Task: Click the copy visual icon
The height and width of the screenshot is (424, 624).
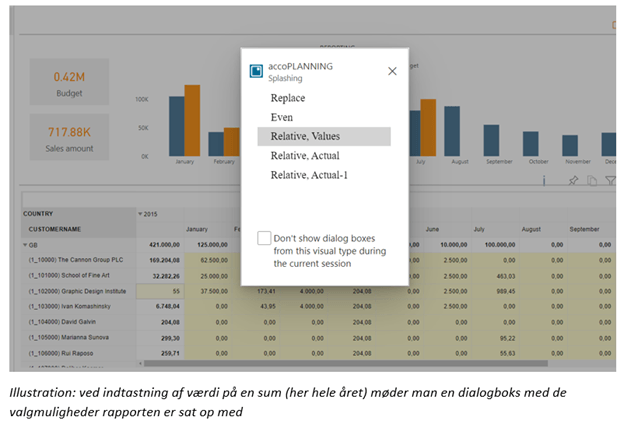Action: pyautogui.click(x=592, y=181)
